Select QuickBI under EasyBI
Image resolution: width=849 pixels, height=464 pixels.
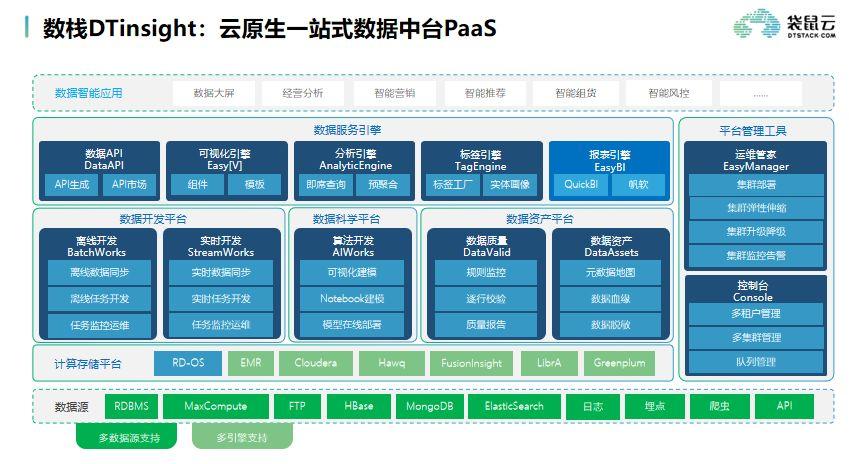click(x=581, y=185)
